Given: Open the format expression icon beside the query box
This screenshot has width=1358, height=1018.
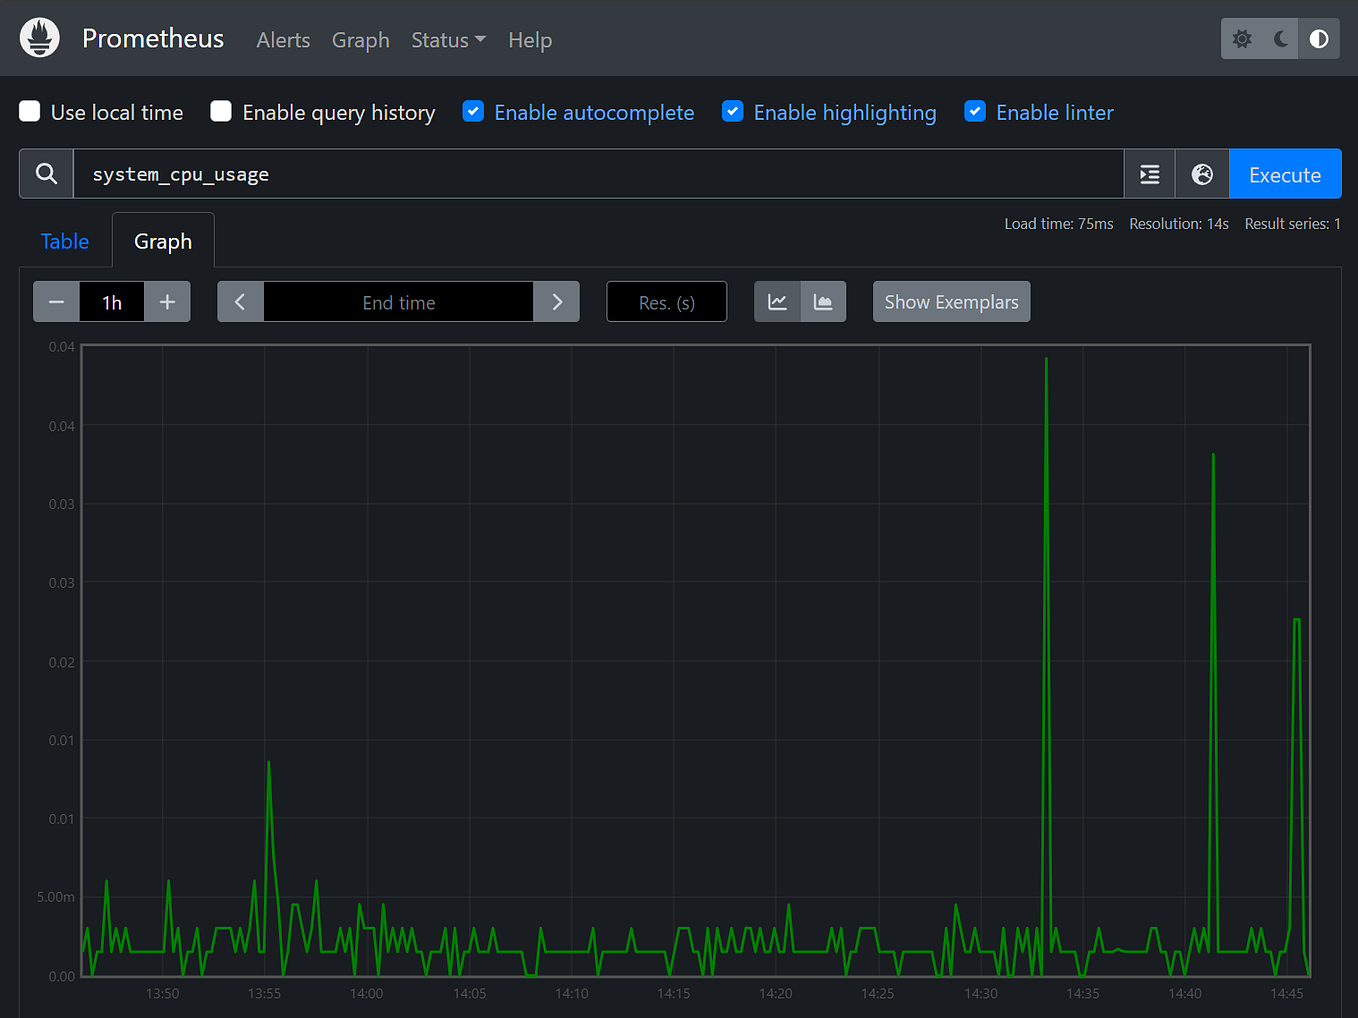Looking at the screenshot, I should [x=1149, y=173].
